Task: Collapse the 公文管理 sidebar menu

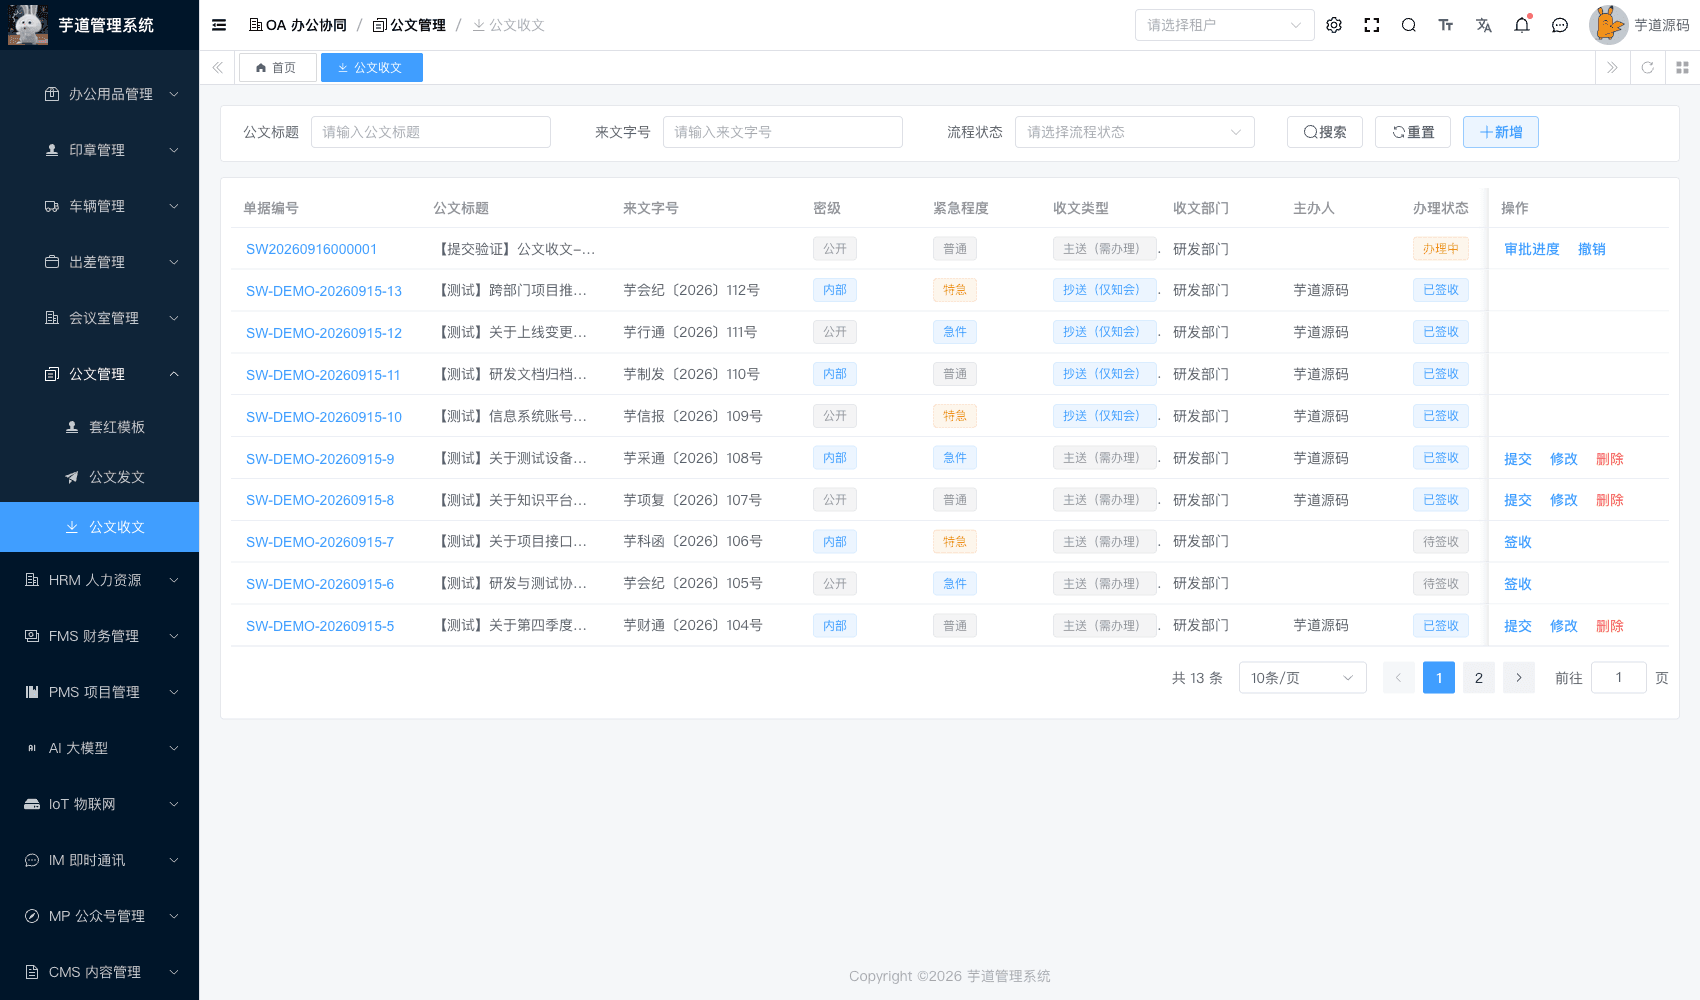Action: click(100, 374)
